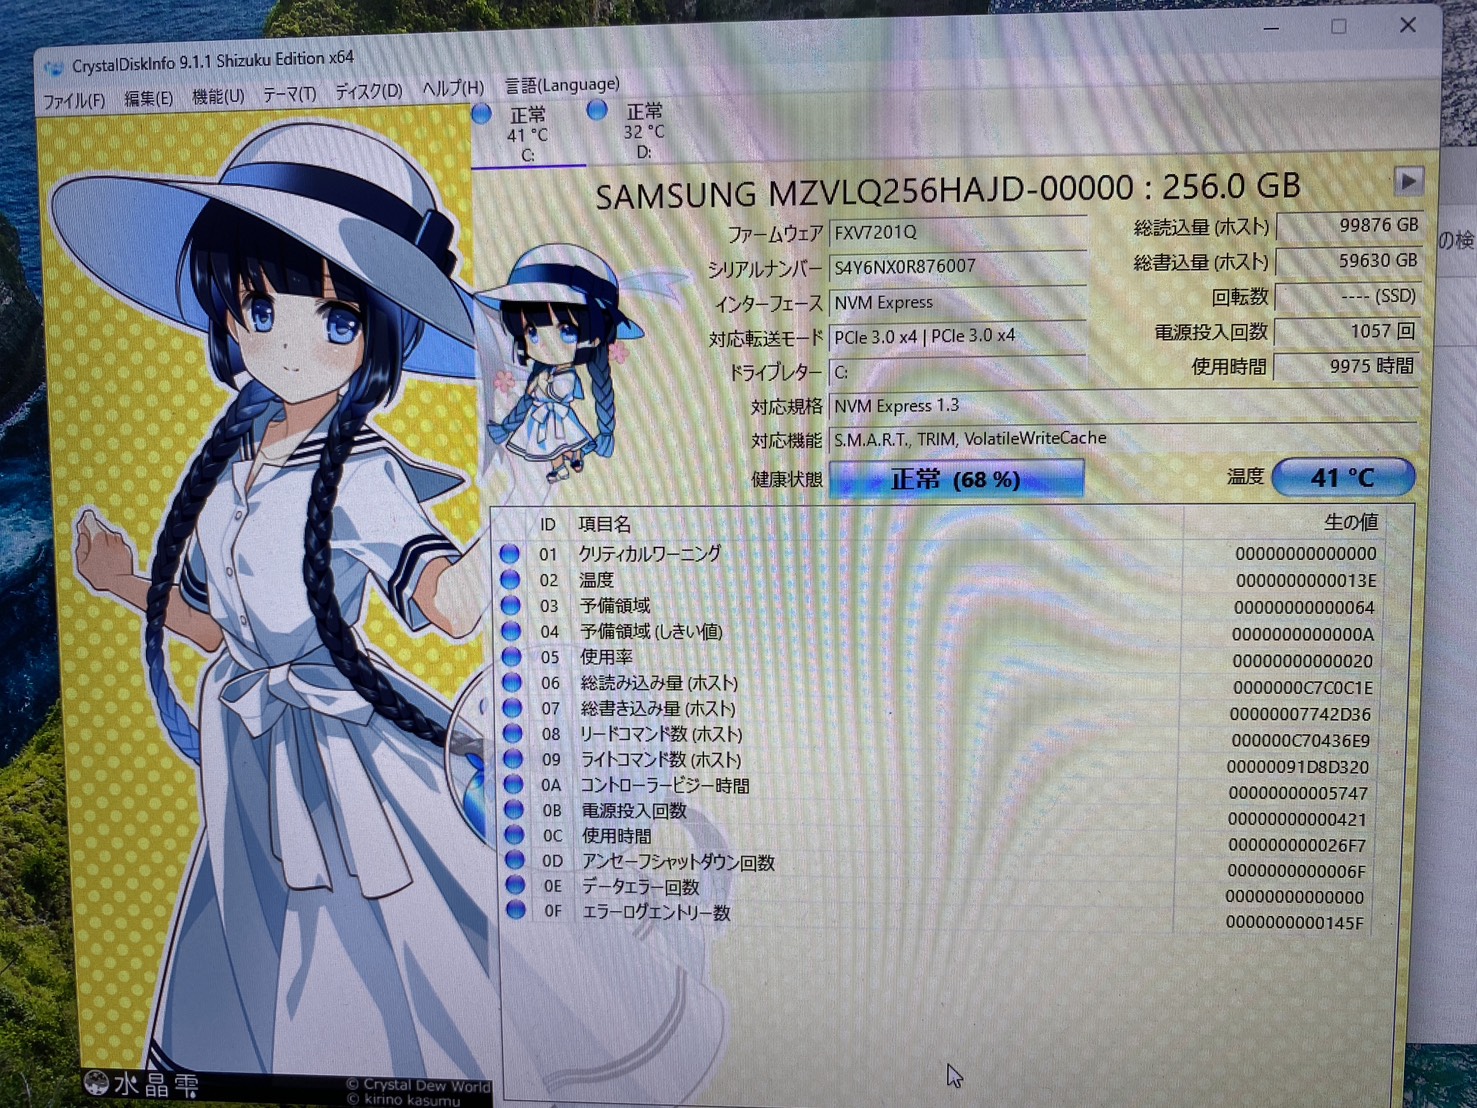Click the 項目名 column header
The width and height of the screenshot is (1477, 1108).
point(604,524)
